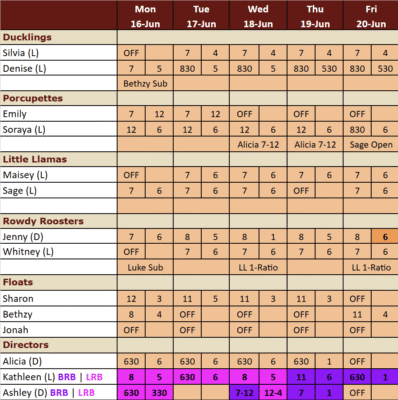Select the Mon 16-Jun column header
The height and width of the screenshot is (400, 398).
145,15
